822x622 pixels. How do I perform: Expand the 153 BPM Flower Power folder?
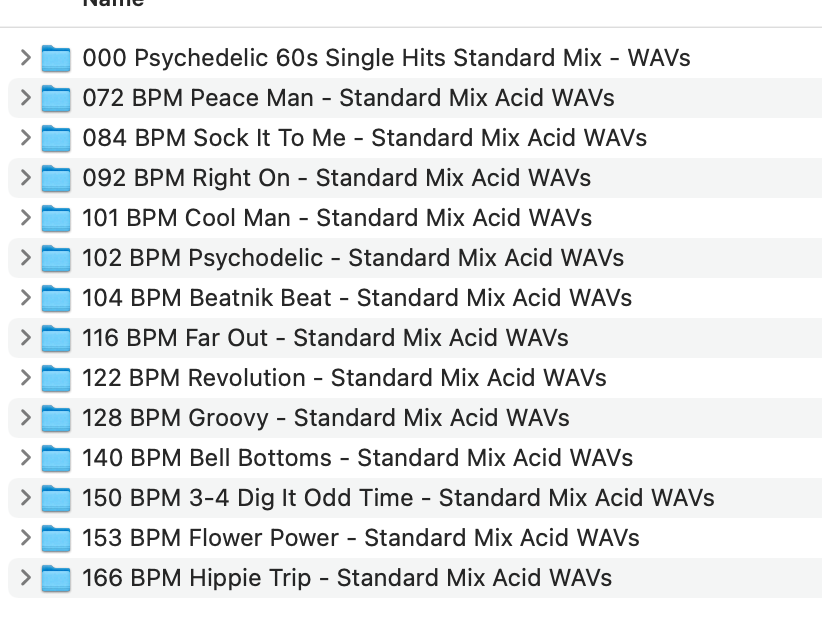click(26, 538)
